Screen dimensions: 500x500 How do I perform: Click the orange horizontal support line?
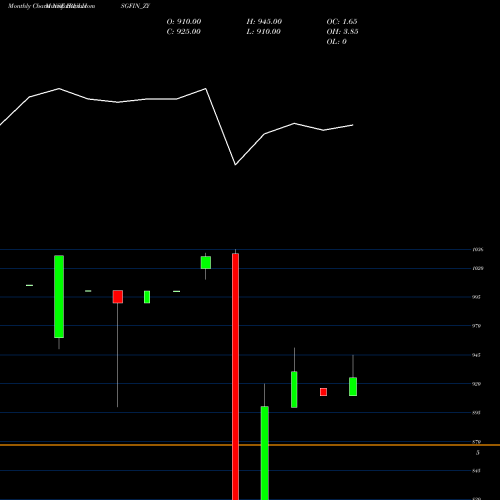click(250, 445)
